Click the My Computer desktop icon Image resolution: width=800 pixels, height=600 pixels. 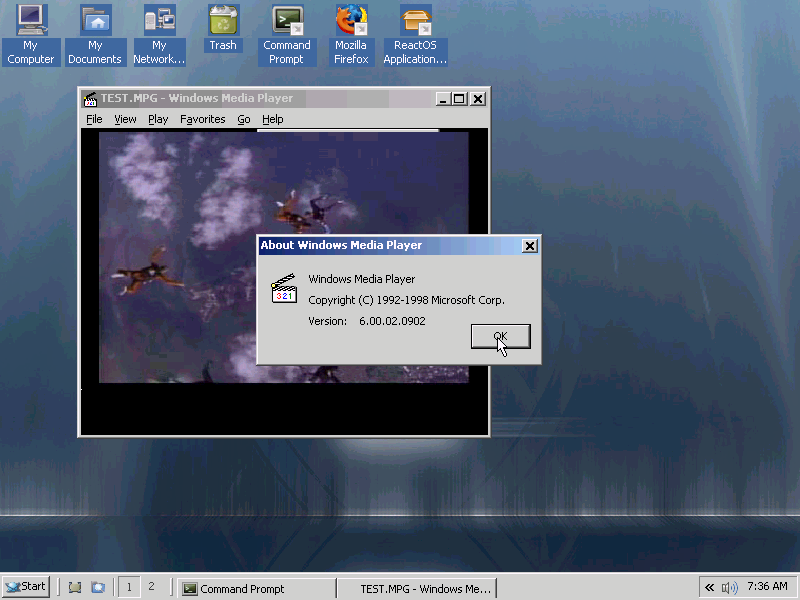31,34
